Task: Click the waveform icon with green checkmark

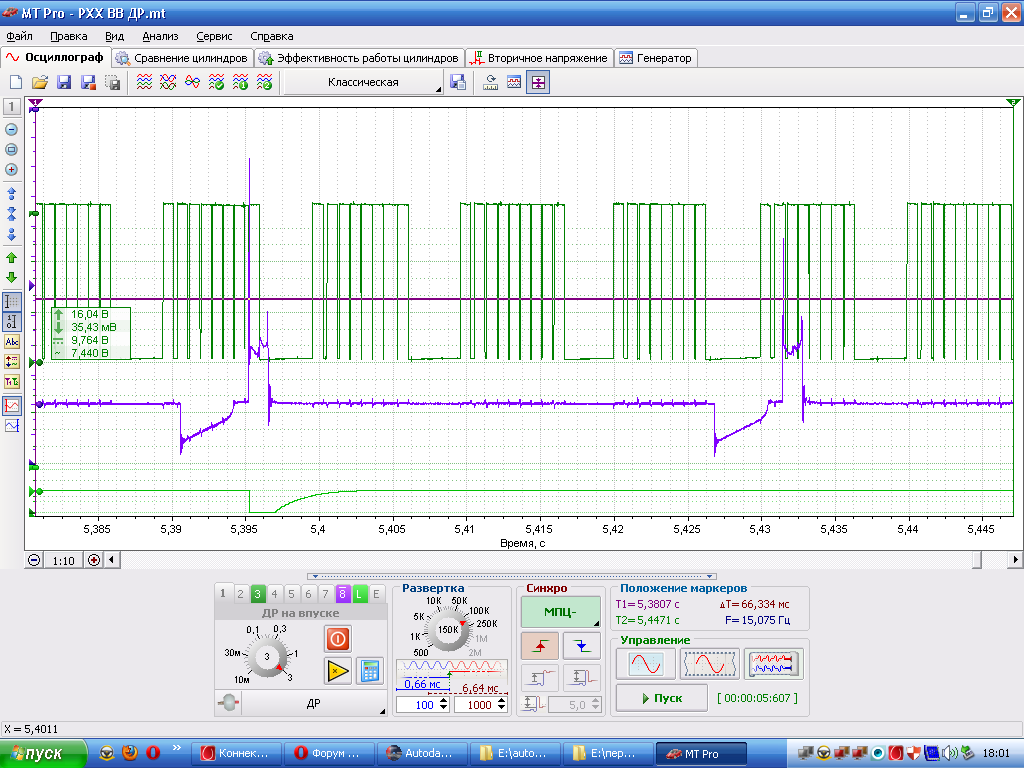Action: pos(216,82)
